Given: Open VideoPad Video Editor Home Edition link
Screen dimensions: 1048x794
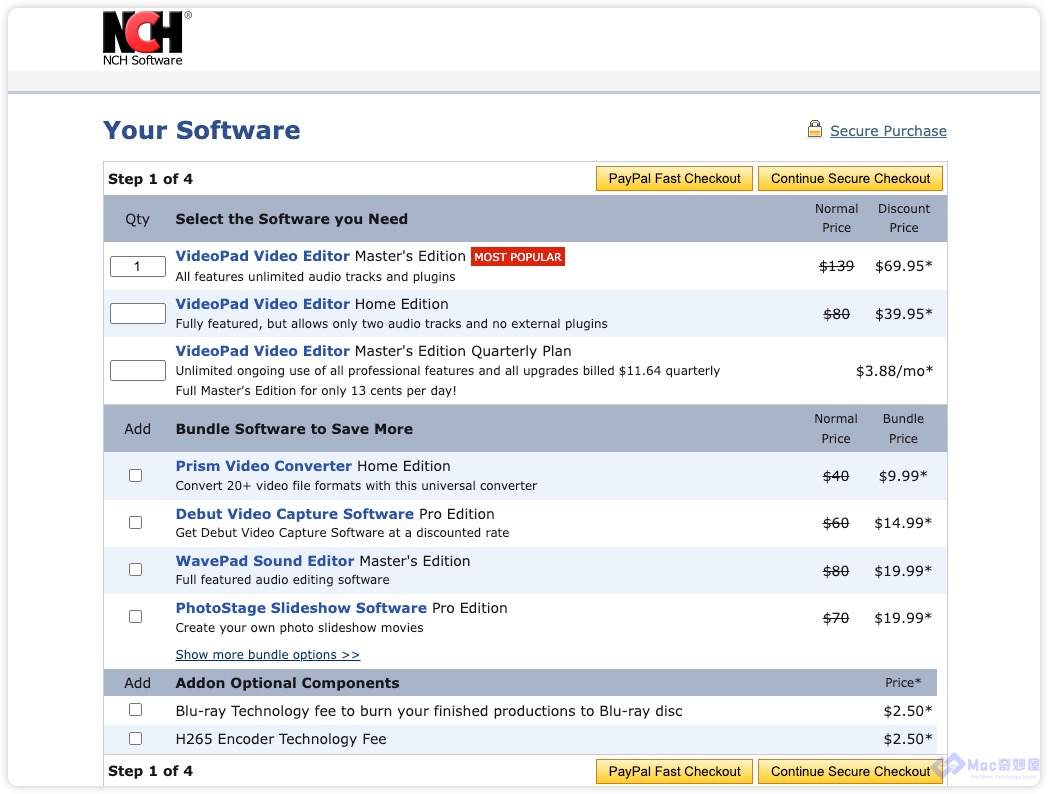Looking at the screenshot, I should 263,304.
